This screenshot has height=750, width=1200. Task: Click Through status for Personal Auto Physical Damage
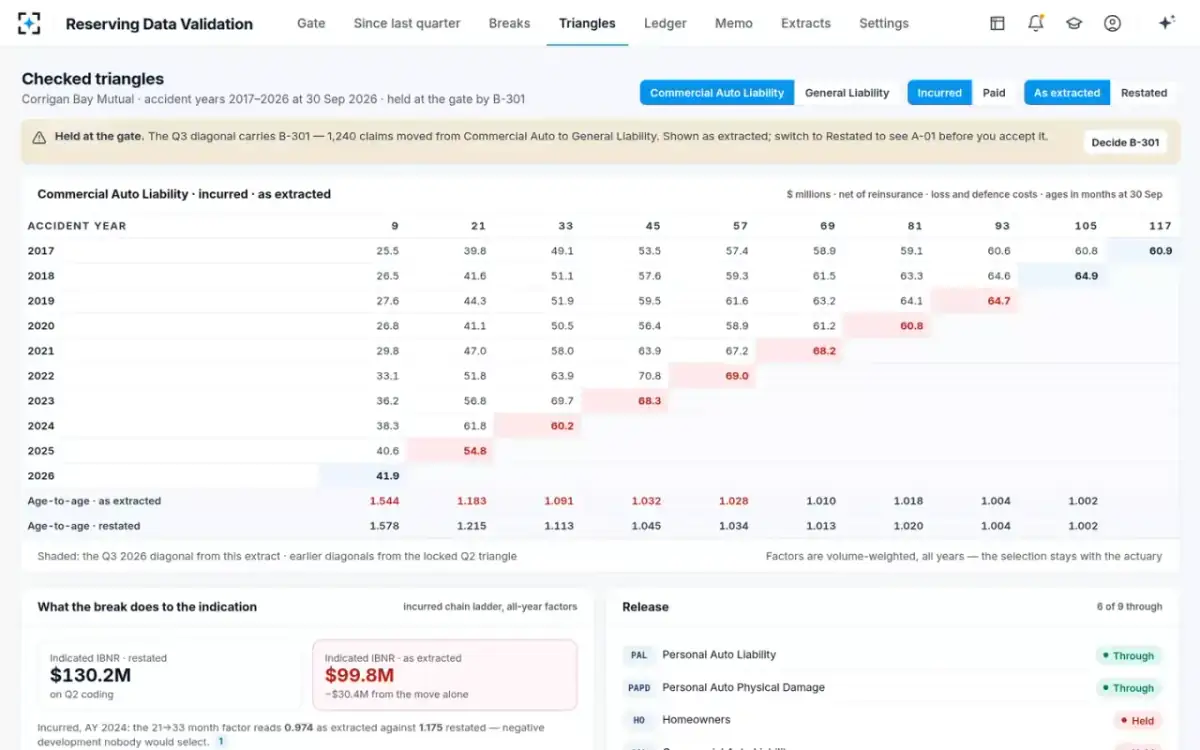(1128, 688)
